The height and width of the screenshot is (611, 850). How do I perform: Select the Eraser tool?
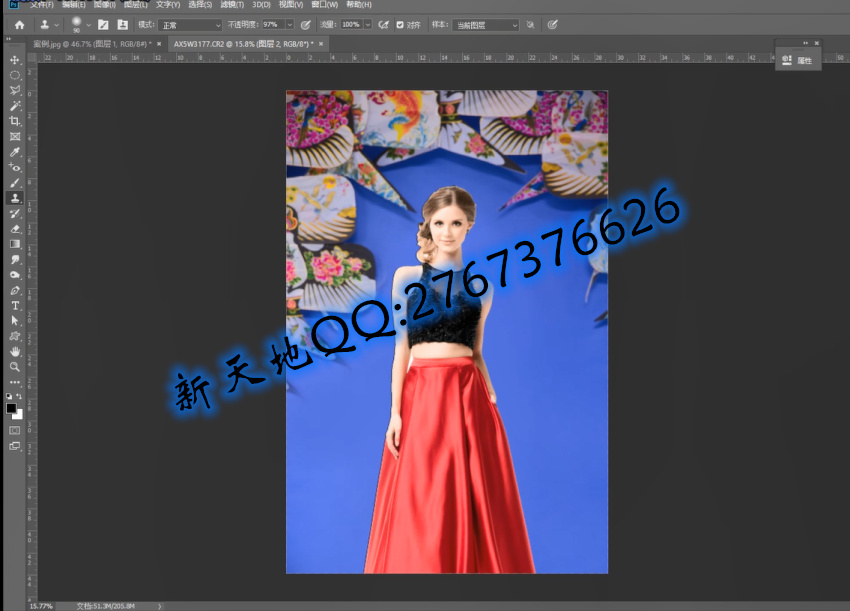pos(15,228)
